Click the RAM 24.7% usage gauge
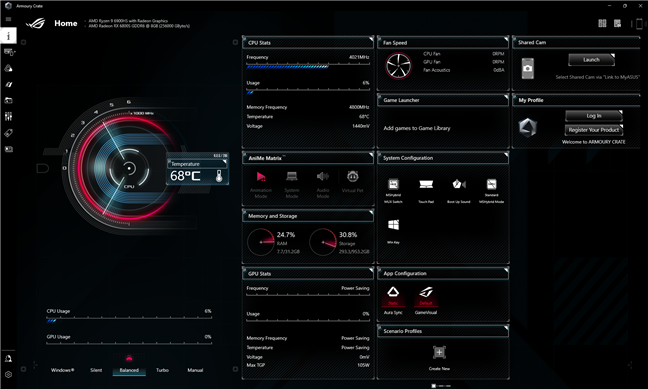The image size is (648, 389). (261, 242)
